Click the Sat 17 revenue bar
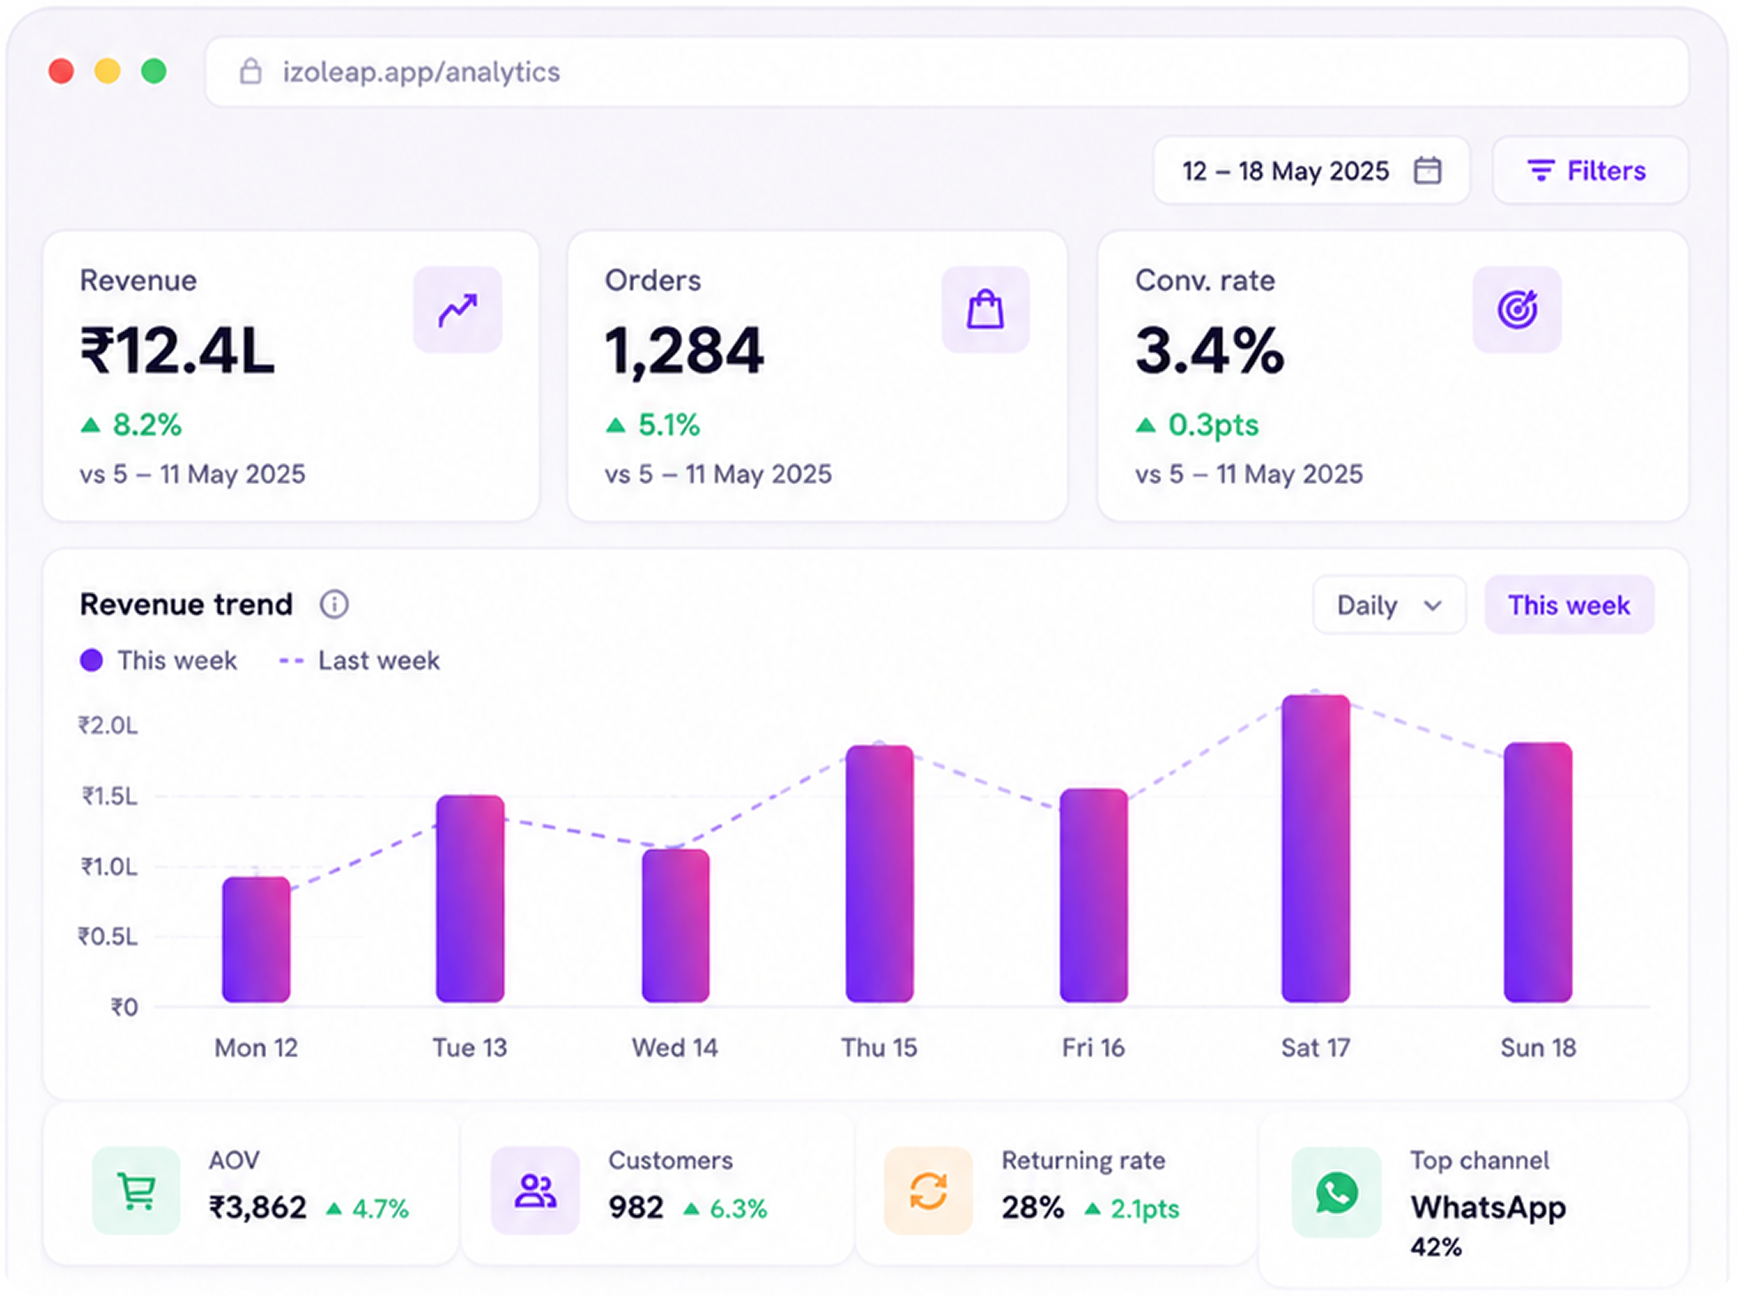The height and width of the screenshot is (1296, 1737). coord(1316,848)
